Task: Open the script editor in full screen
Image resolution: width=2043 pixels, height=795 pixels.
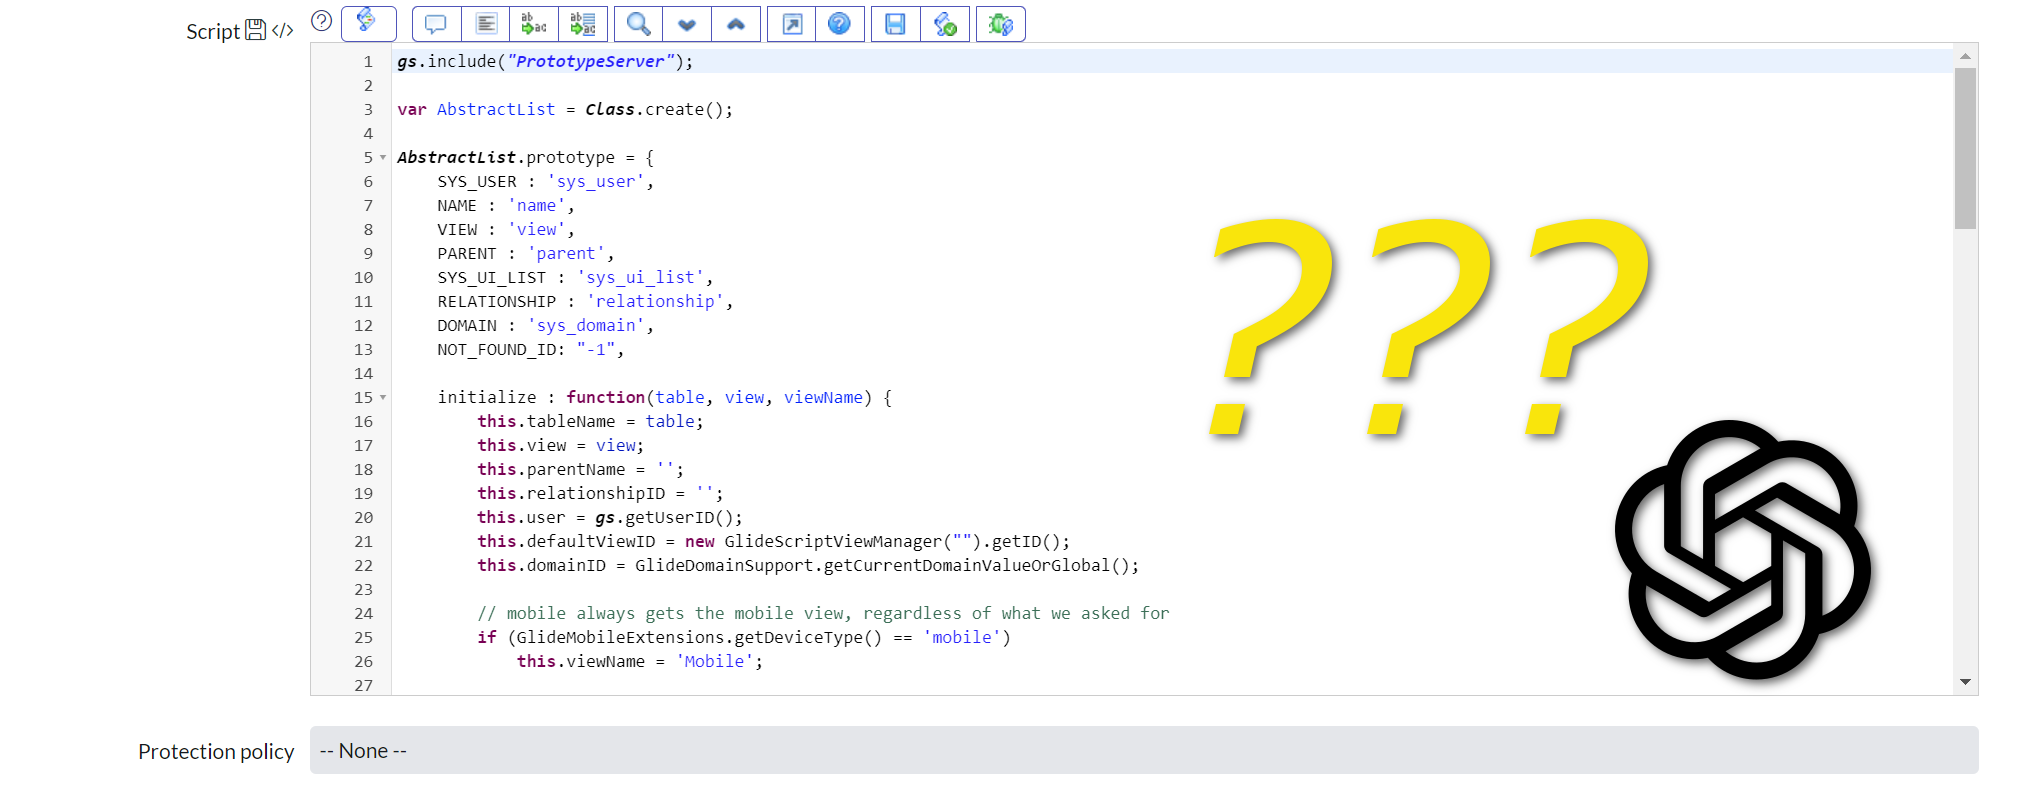Action: point(792,24)
